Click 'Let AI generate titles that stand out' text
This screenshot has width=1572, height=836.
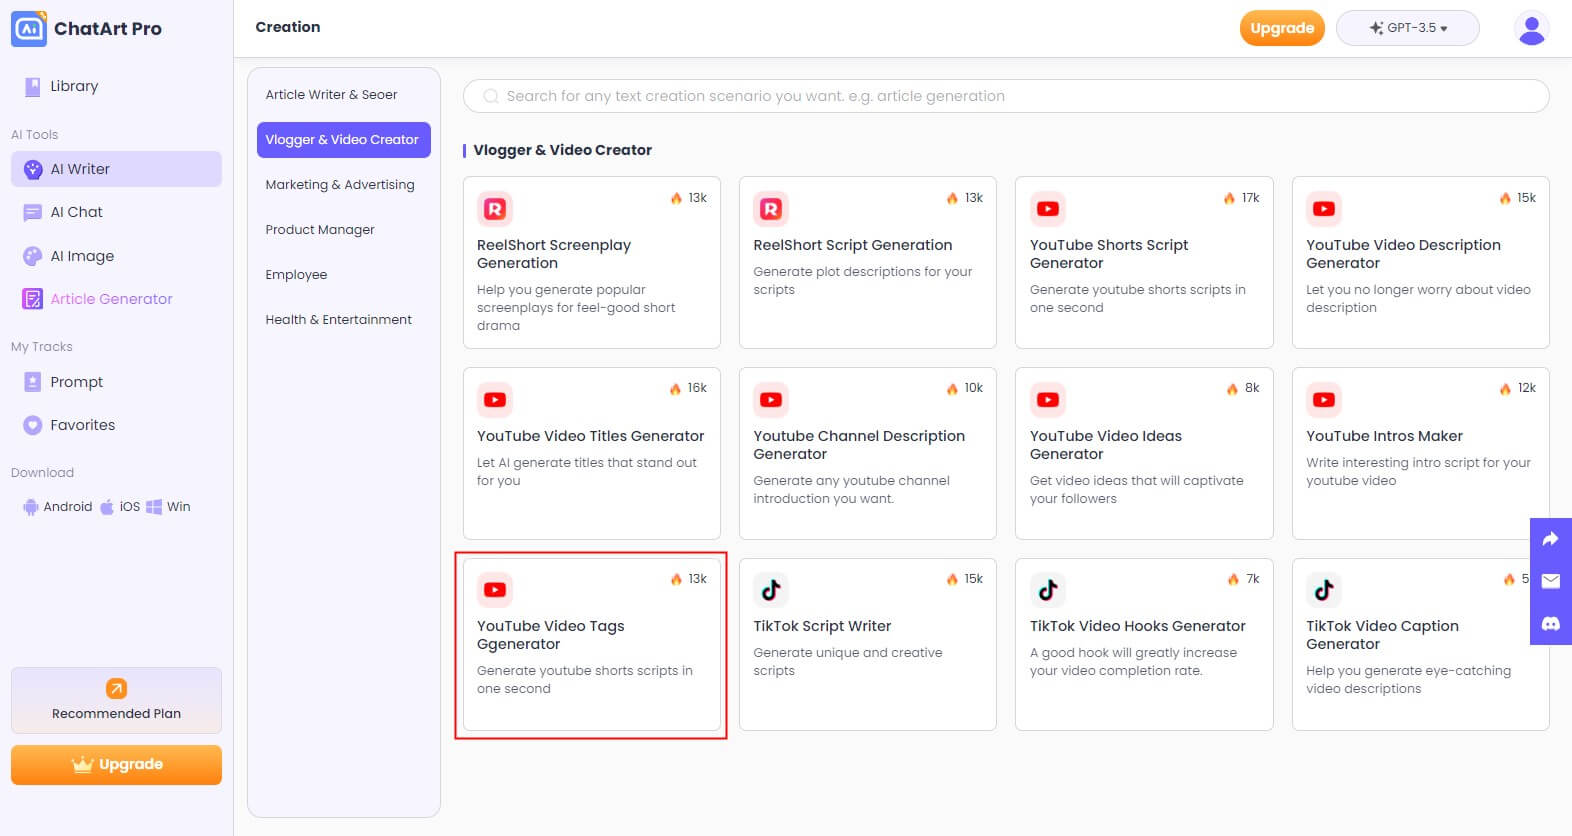pos(587,463)
